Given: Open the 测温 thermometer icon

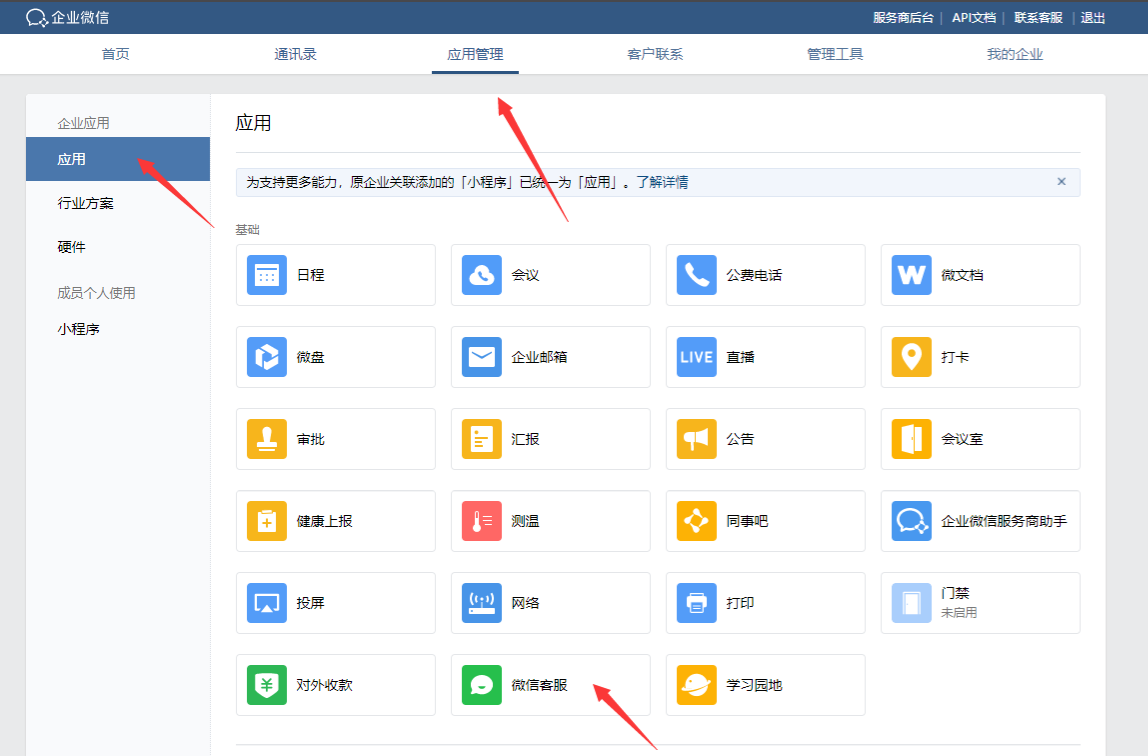Looking at the screenshot, I should click(482, 521).
